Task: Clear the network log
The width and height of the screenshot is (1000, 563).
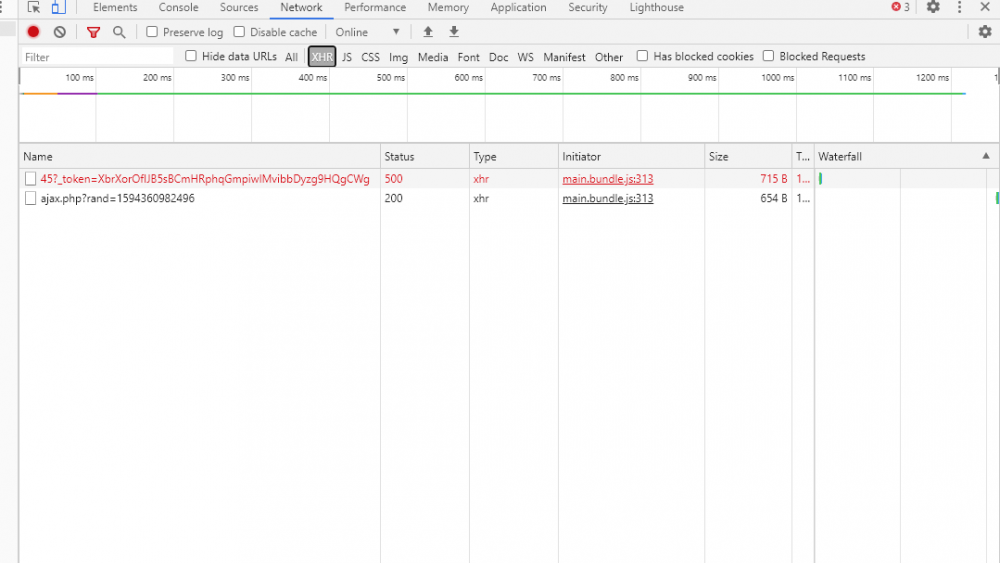Action: [x=59, y=32]
